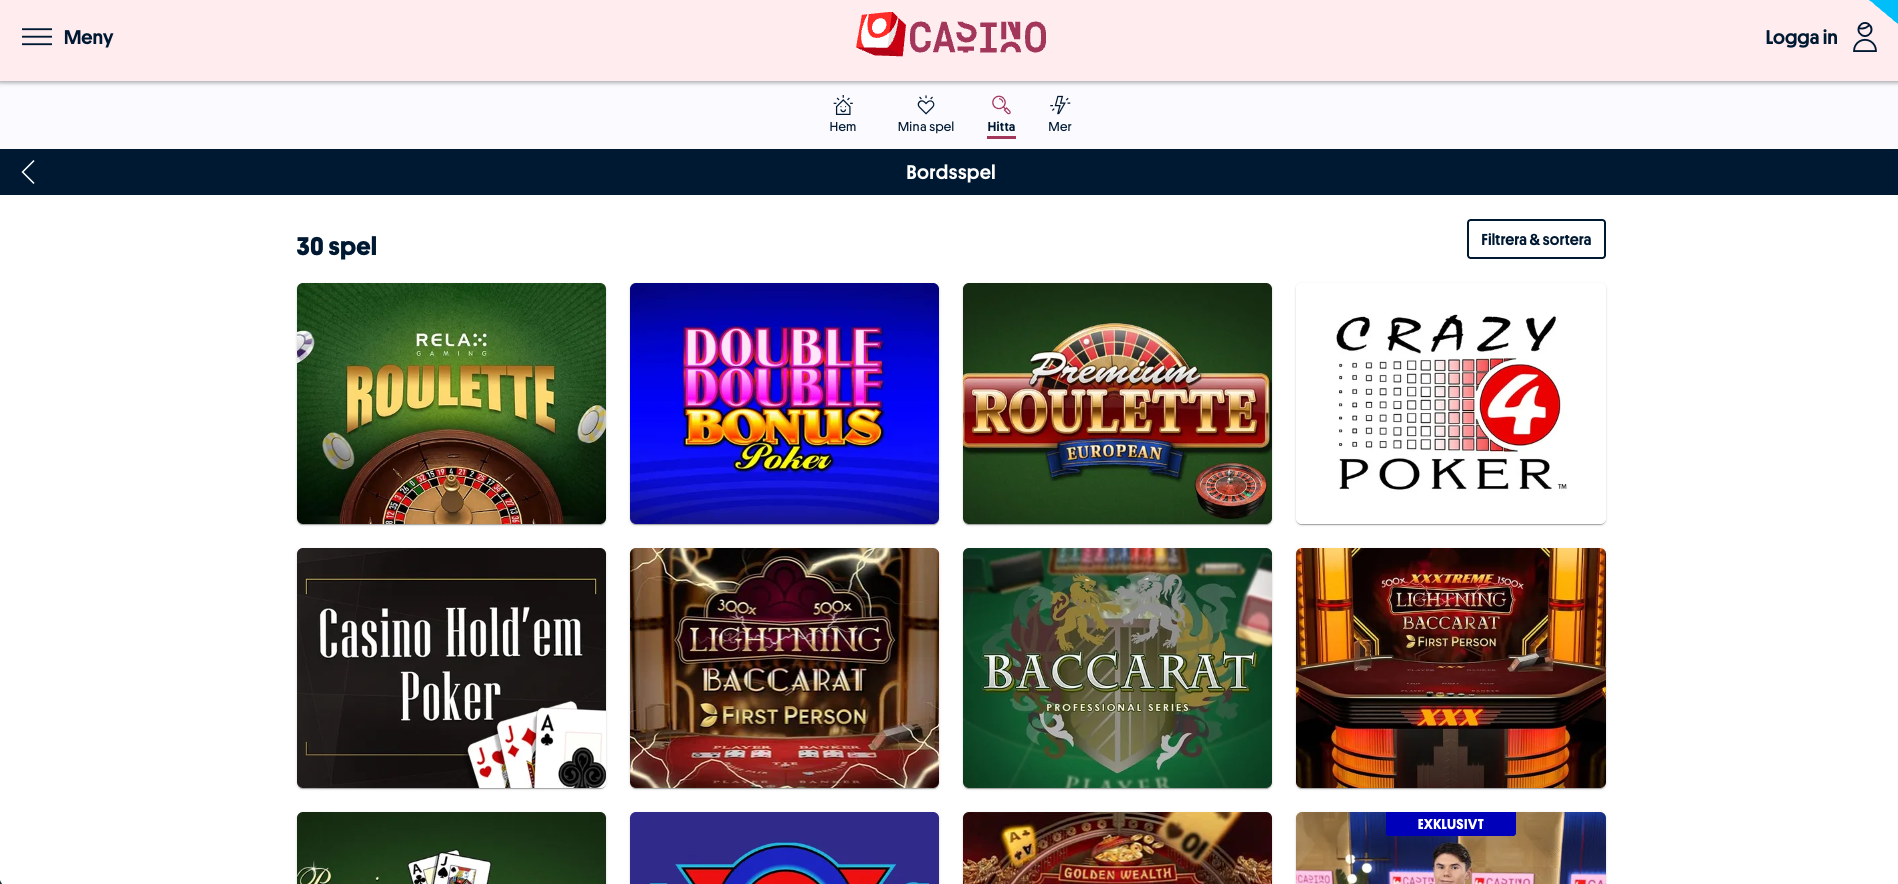Viewport: 1898px width, 884px height.
Task: Open Lightning Baccarat First Person 500x
Action: click(x=784, y=668)
